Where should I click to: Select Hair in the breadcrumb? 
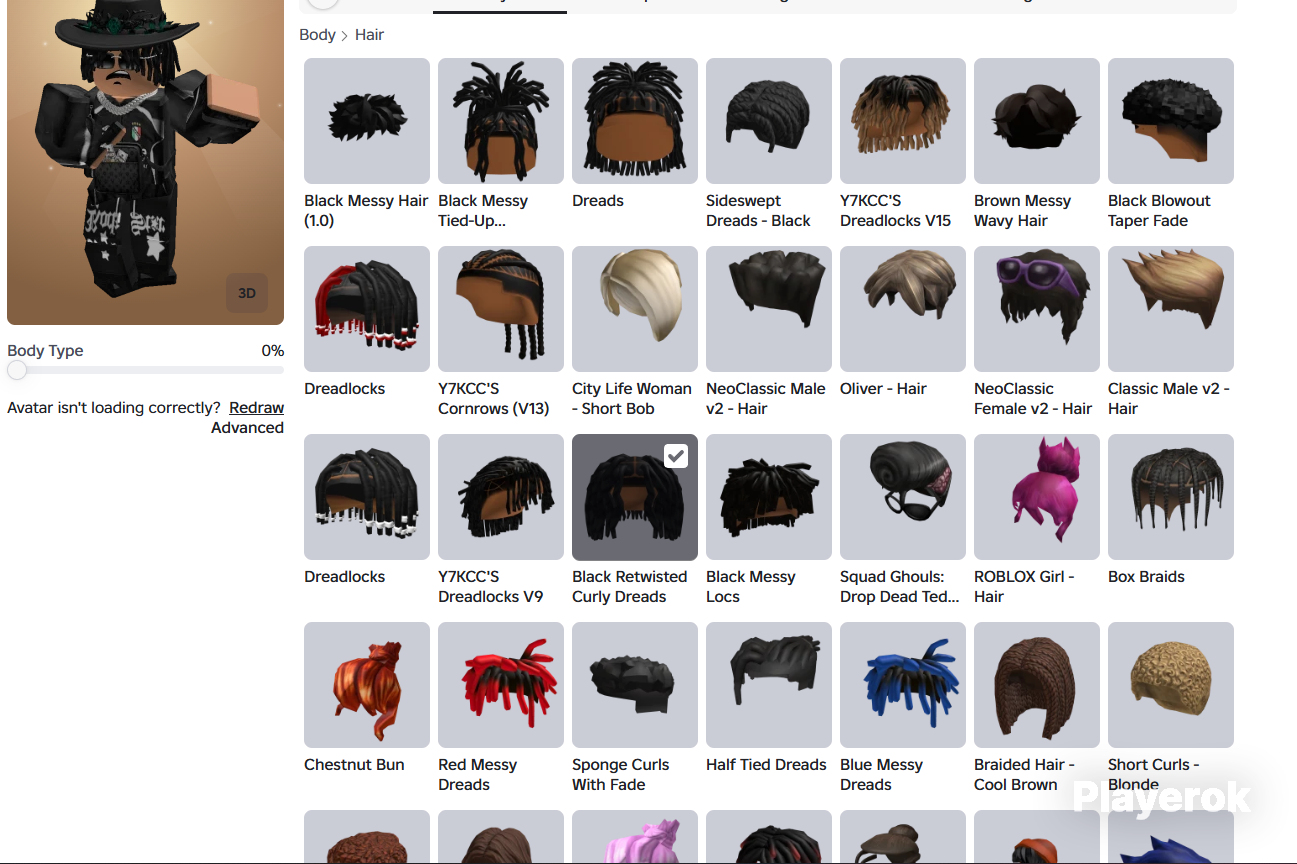pos(369,35)
